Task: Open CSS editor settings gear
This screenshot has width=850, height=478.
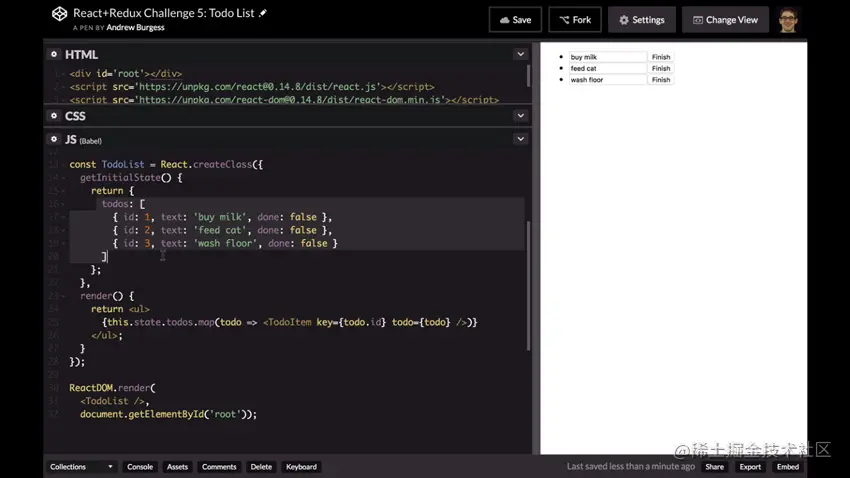Action: tap(54, 115)
